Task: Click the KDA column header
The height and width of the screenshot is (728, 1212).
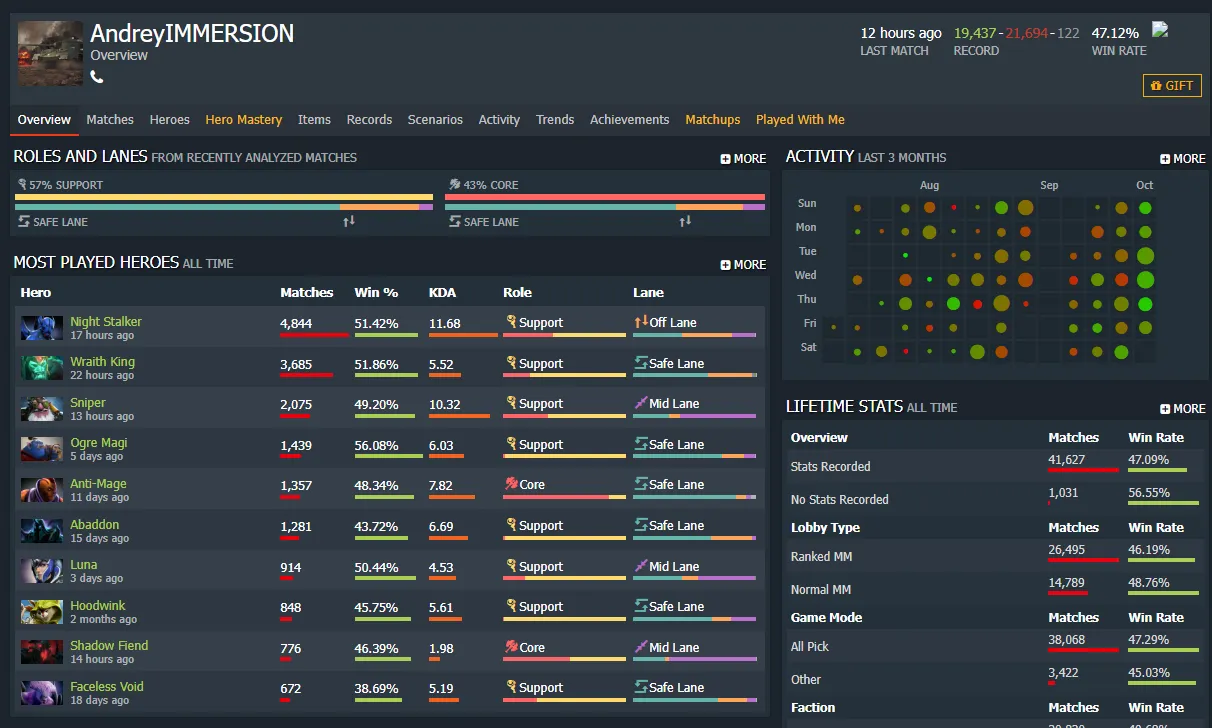Action: (x=442, y=292)
